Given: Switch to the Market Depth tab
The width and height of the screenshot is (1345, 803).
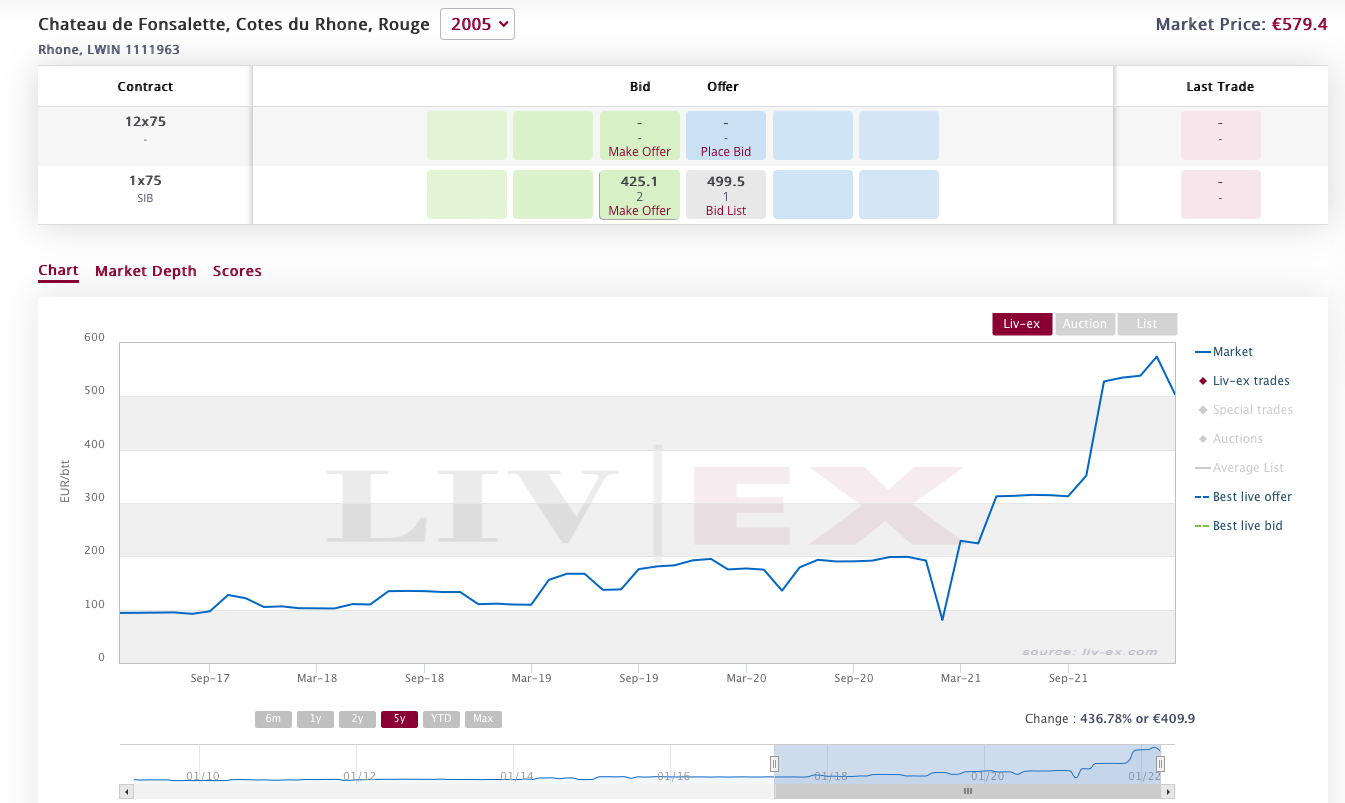Looking at the screenshot, I should 146,271.
